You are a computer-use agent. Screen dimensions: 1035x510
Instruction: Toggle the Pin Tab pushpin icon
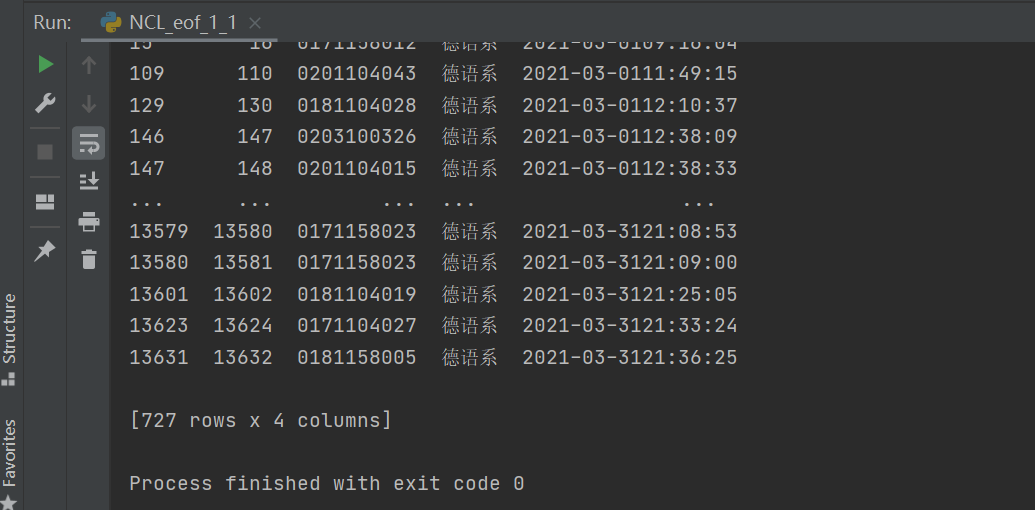(45, 251)
